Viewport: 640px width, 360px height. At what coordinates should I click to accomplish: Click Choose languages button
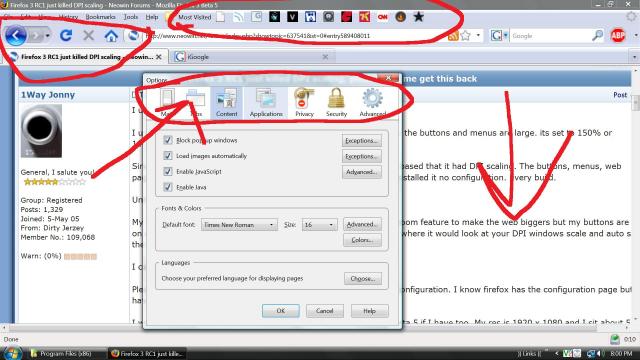362,278
